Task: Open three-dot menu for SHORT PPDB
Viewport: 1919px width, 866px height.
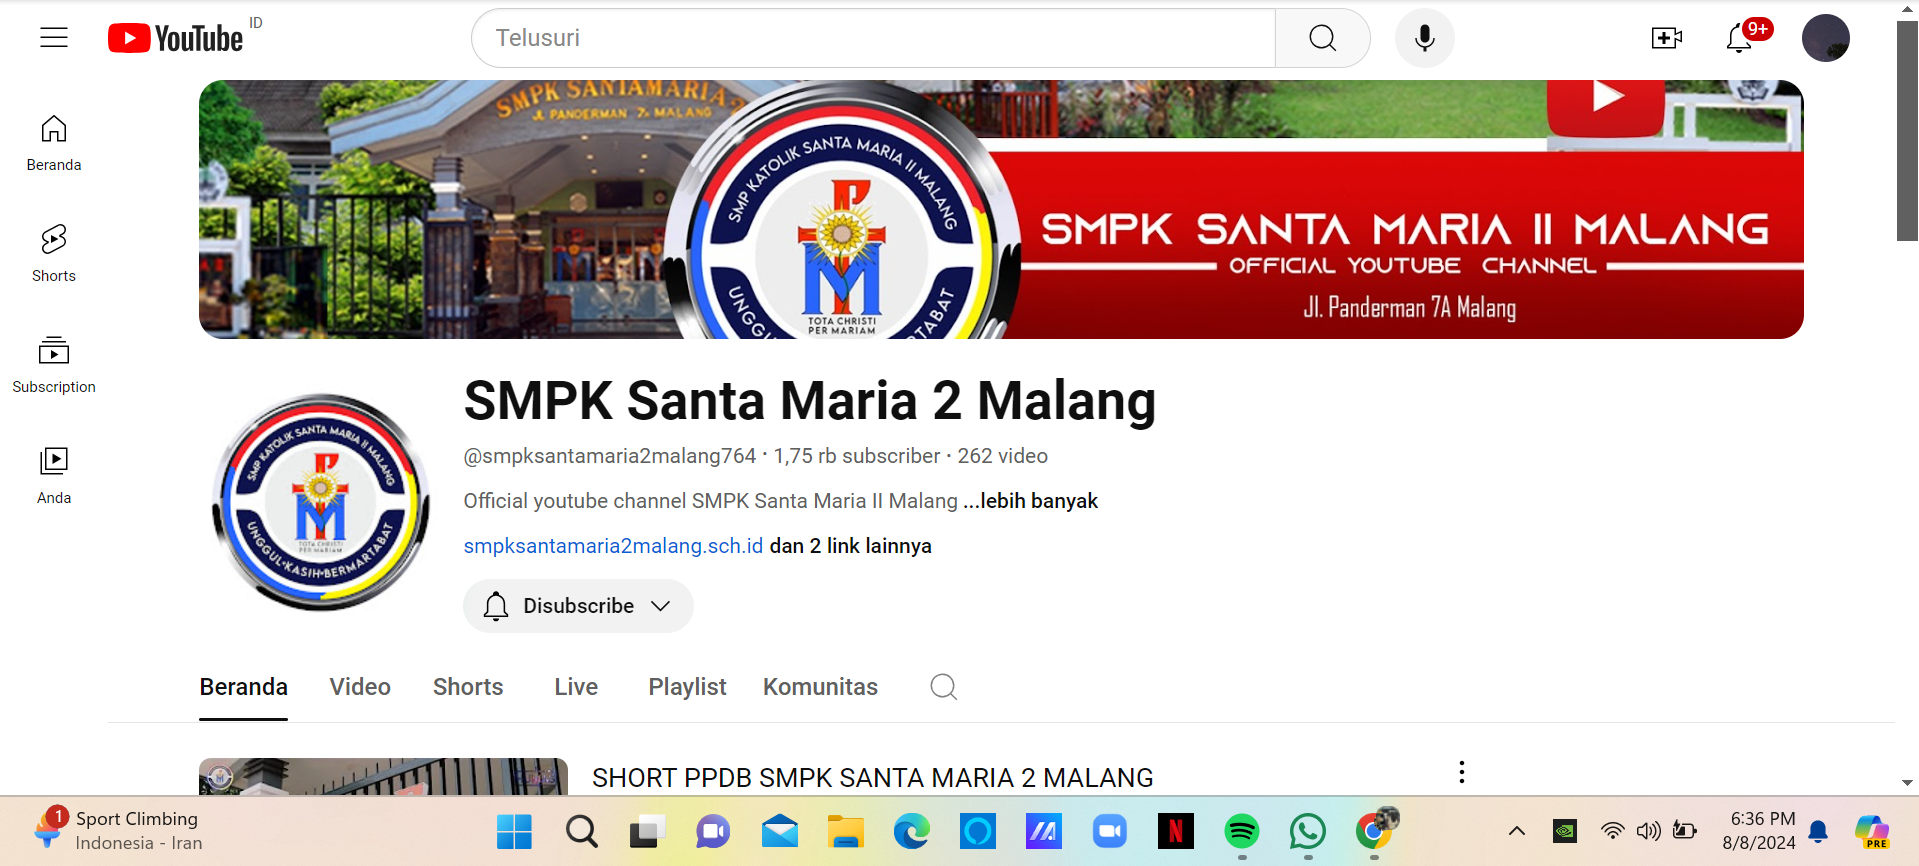Action: coord(1462,772)
